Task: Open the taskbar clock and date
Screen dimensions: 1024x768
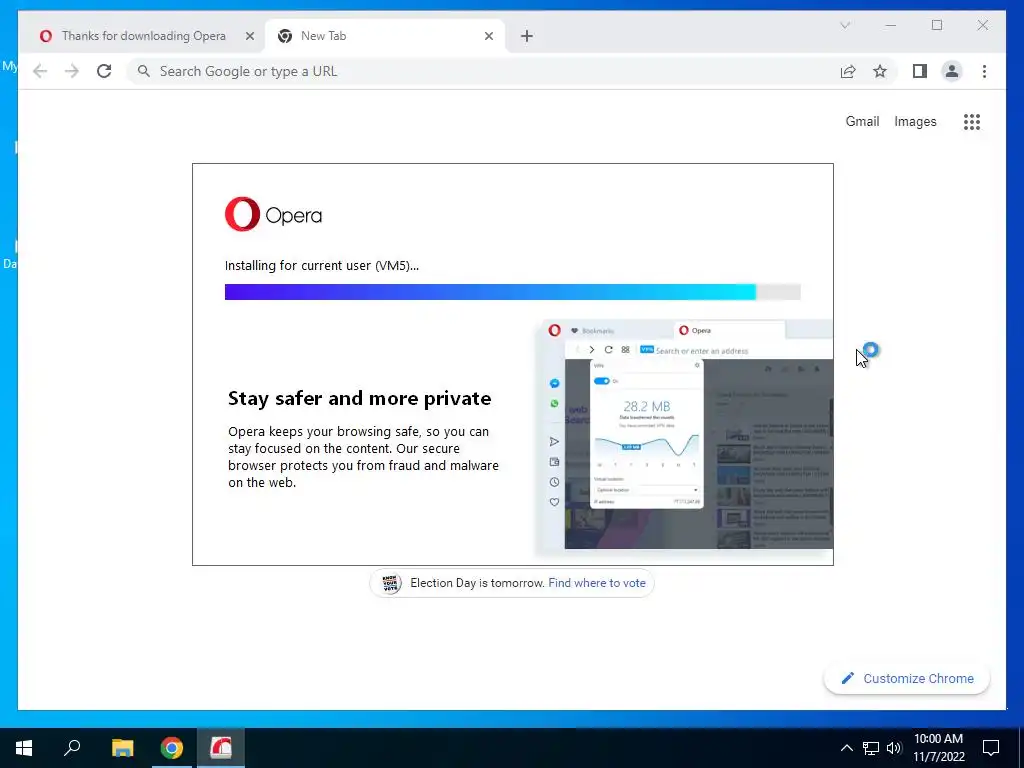Action: (x=938, y=748)
